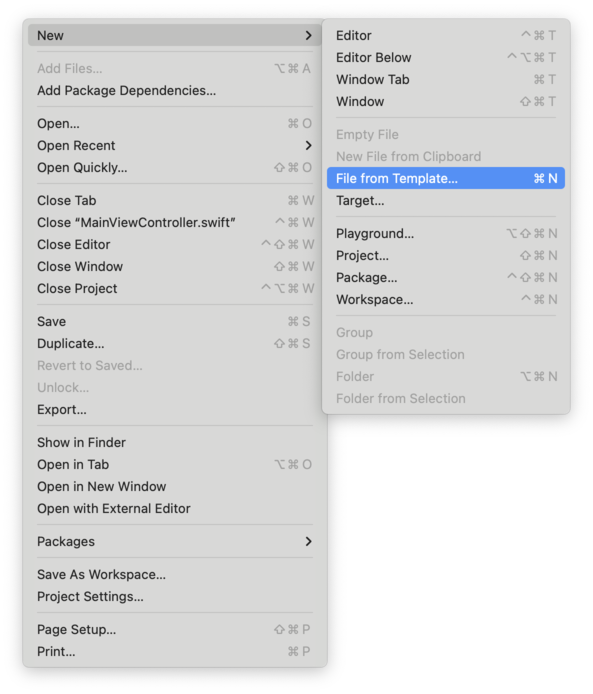Choose Close Editor
The height and width of the screenshot is (694, 593).
(175, 245)
